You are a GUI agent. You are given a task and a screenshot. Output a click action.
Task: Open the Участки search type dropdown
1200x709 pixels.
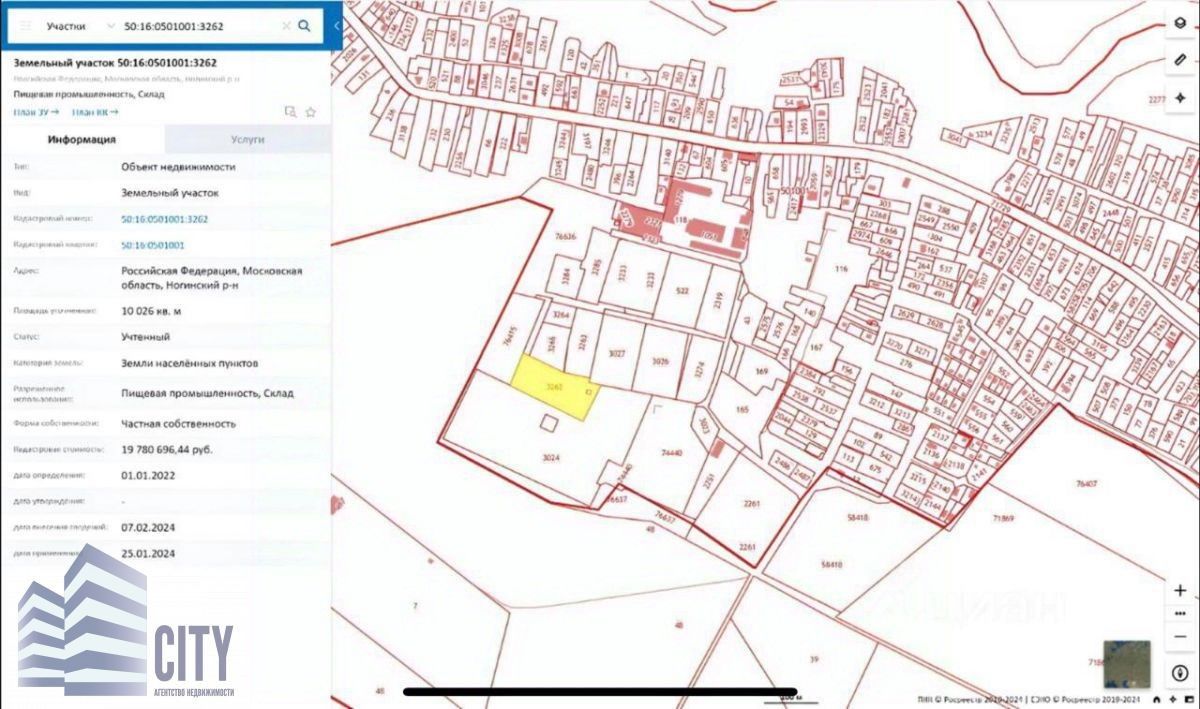pos(80,26)
